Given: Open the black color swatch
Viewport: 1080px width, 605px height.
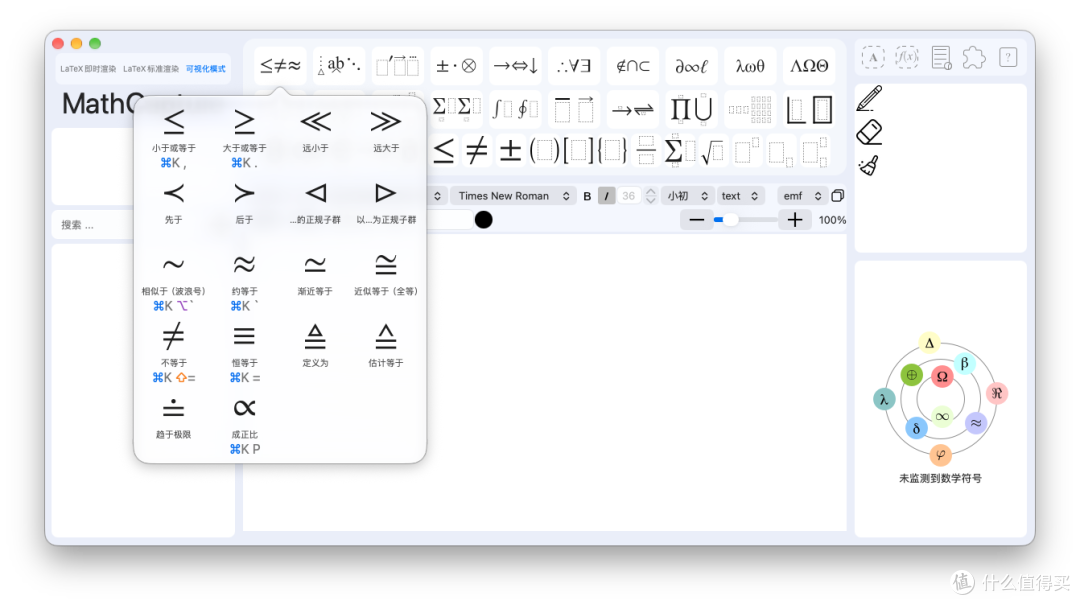Looking at the screenshot, I should click(484, 220).
